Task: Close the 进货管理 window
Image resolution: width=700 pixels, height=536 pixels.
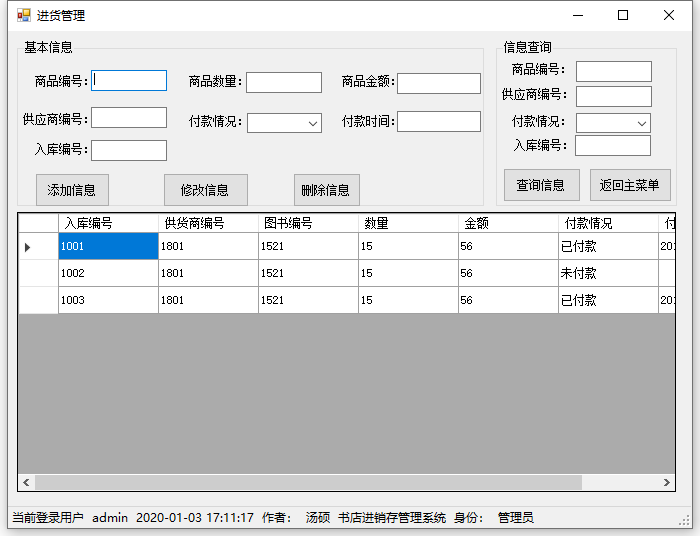Action: click(x=669, y=16)
